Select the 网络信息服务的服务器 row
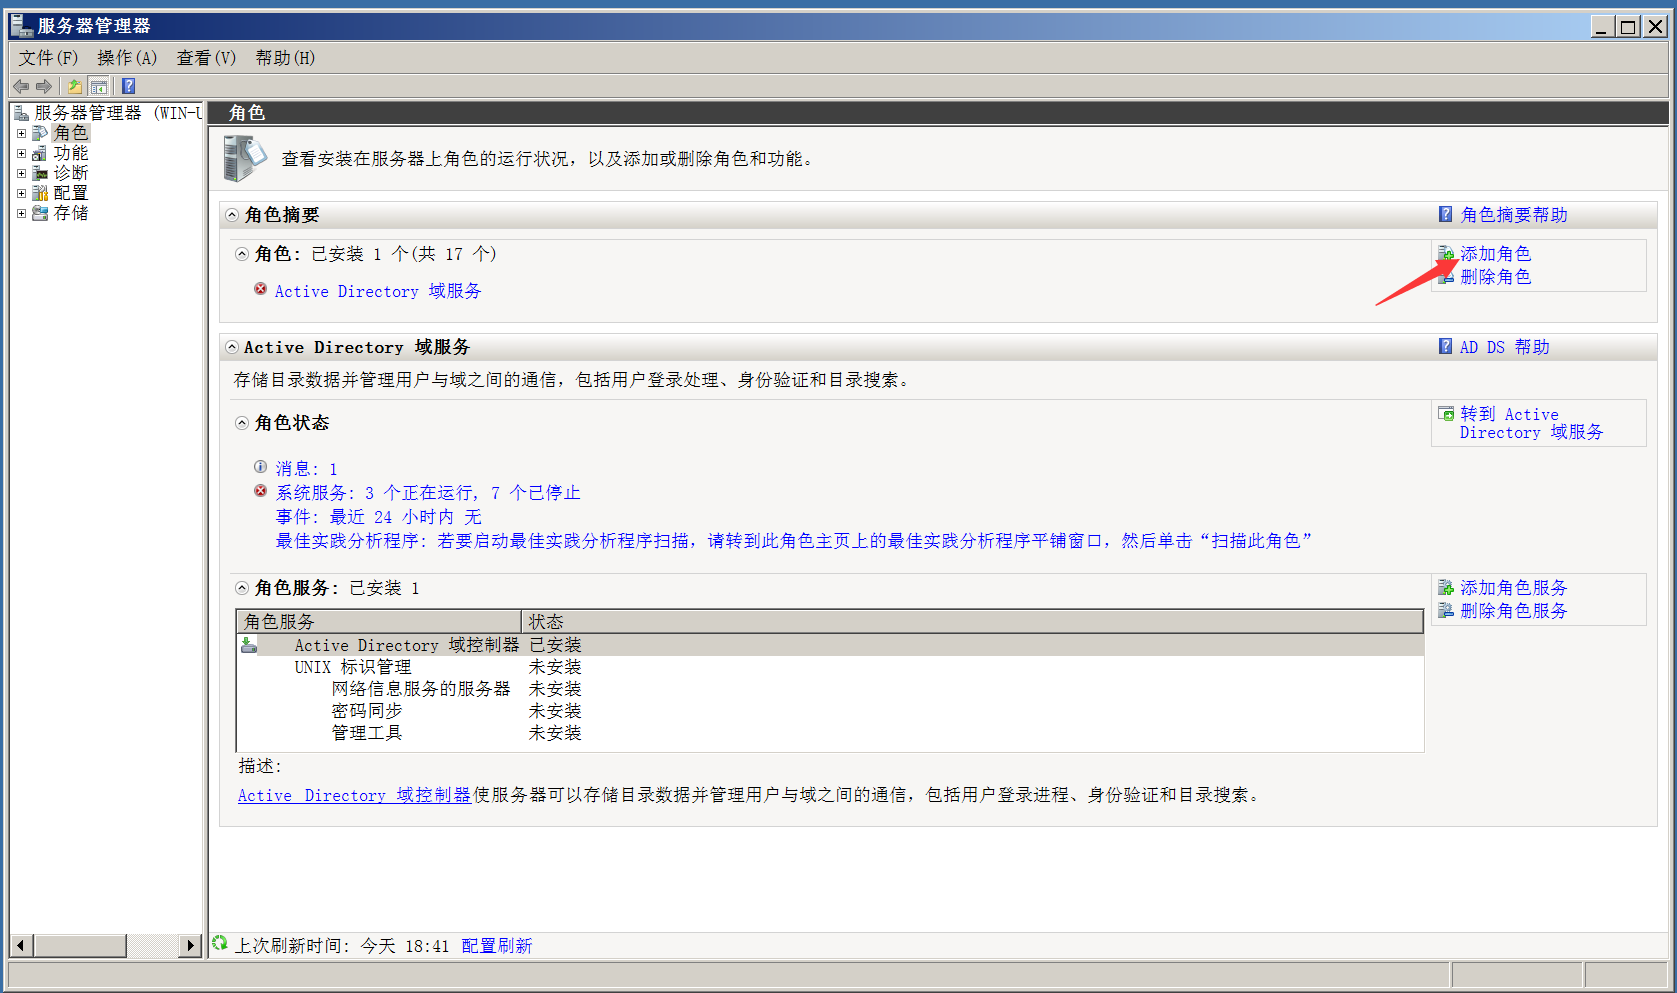Viewport: 1677px width, 993px height. 830,689
